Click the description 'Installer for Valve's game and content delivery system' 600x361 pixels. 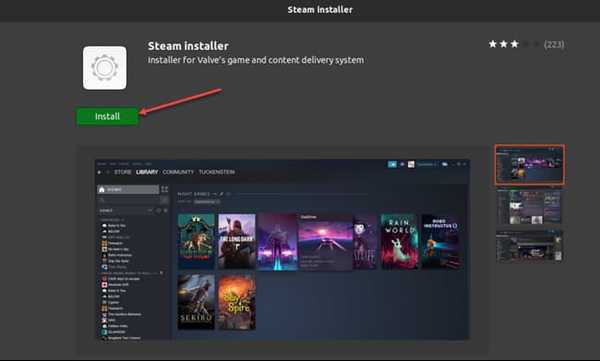coord(256,60)
